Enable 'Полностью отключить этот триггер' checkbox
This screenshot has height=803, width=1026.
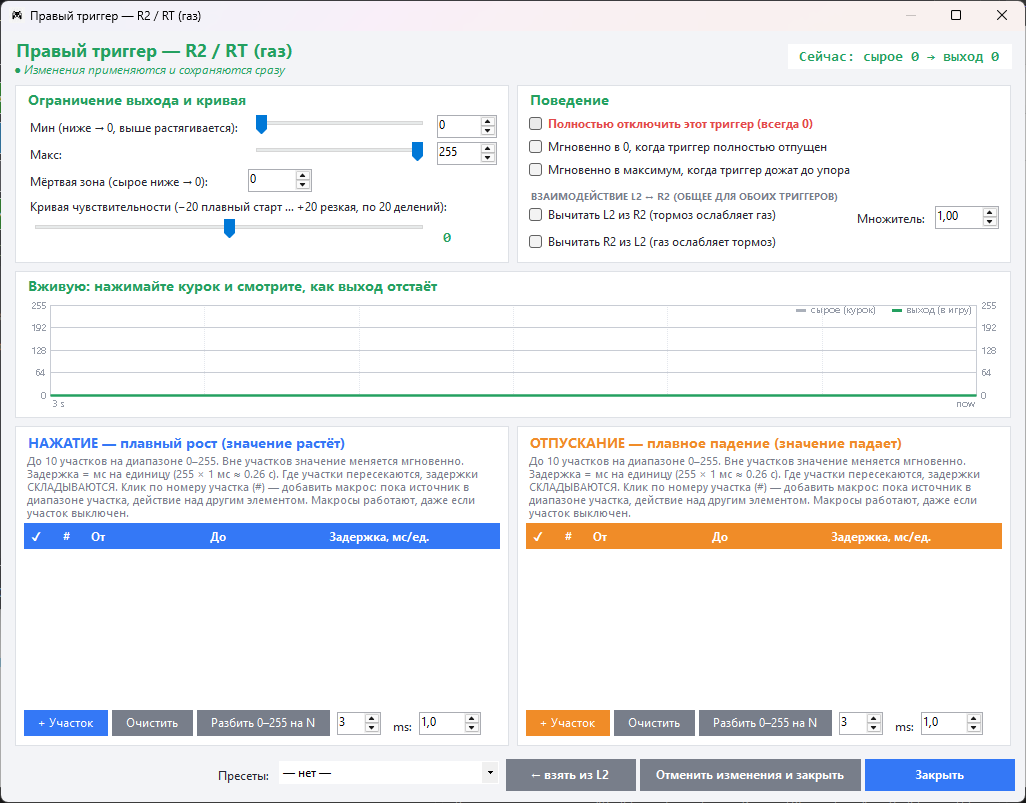point(535,124)
